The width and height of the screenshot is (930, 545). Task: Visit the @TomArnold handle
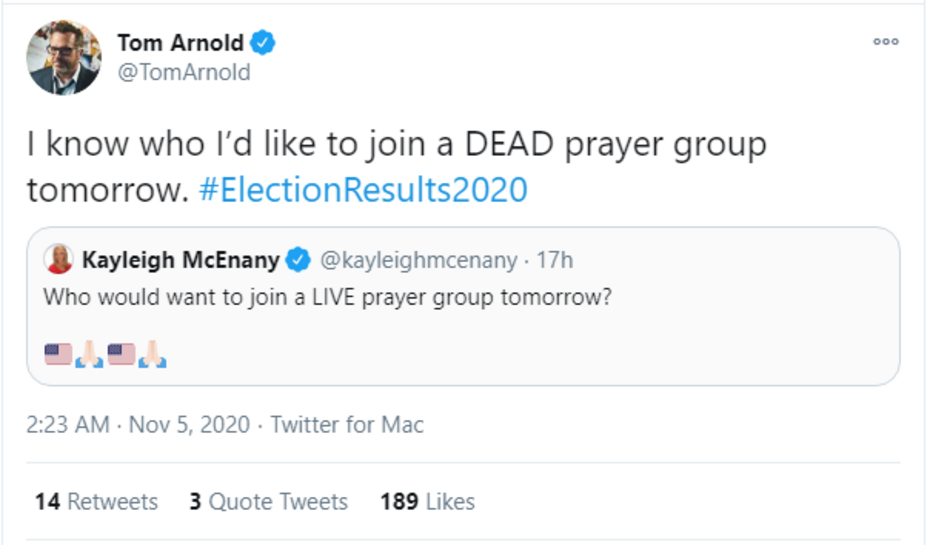click(x=184, y=73)
